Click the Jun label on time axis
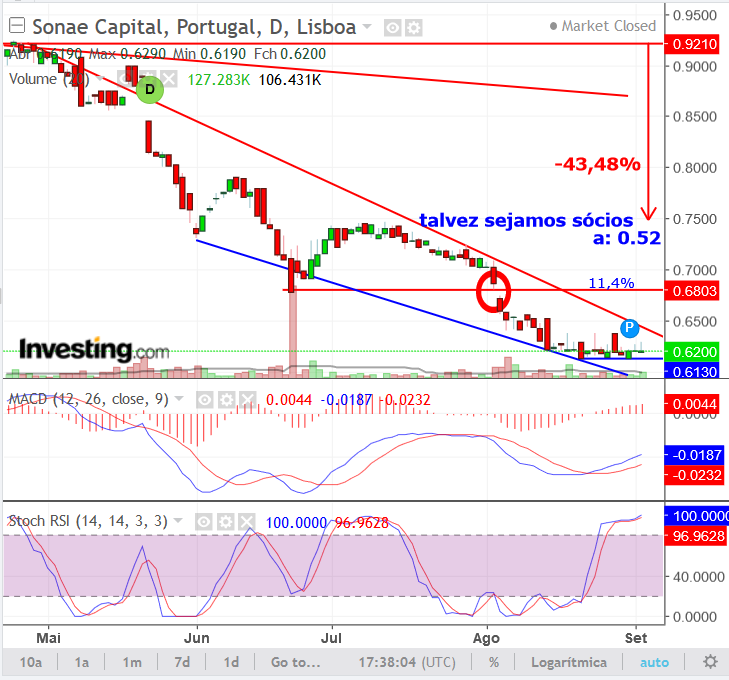The width and height of the screenshot is (729, 680). point(196,638)
